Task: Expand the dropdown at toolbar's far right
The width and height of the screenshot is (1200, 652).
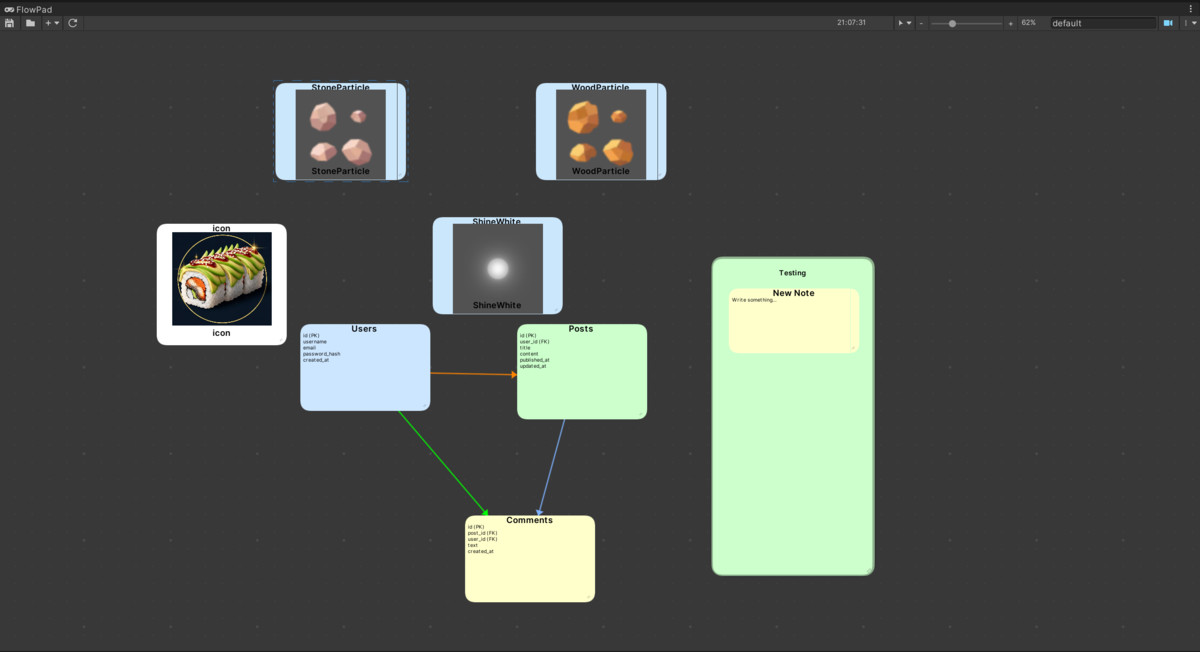Action: (1192, 21)
